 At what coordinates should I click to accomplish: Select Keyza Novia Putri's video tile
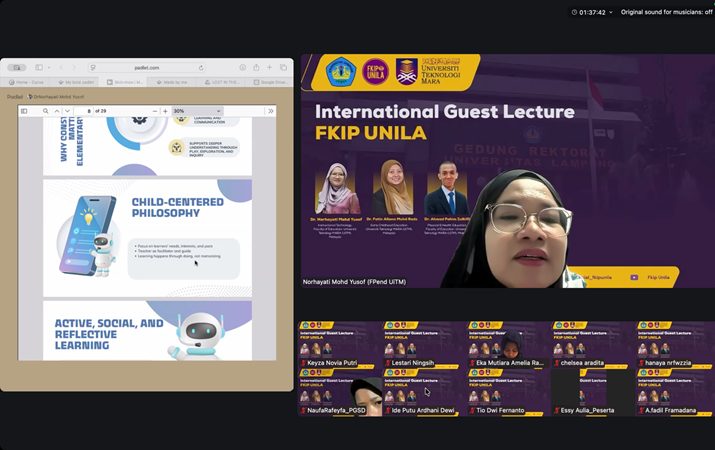(x=339, y=345)
